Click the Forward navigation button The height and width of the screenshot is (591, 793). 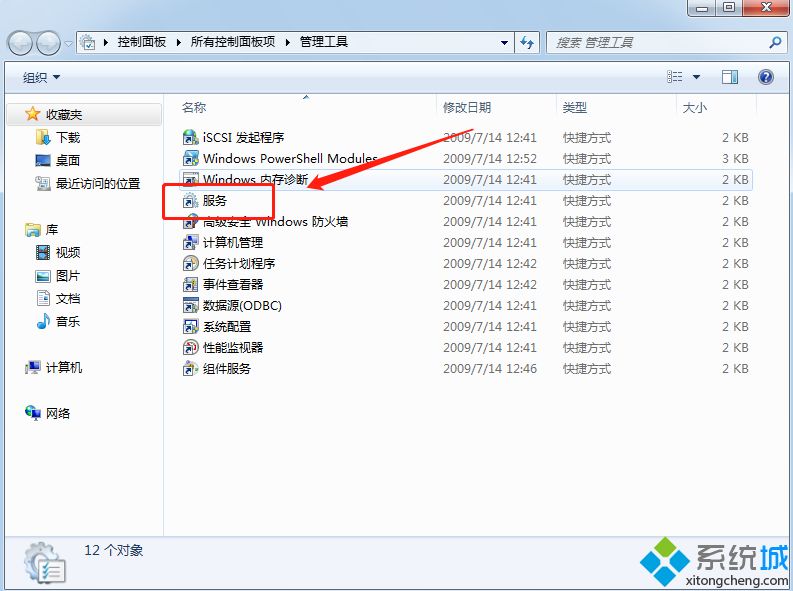[x=49, y=43]
